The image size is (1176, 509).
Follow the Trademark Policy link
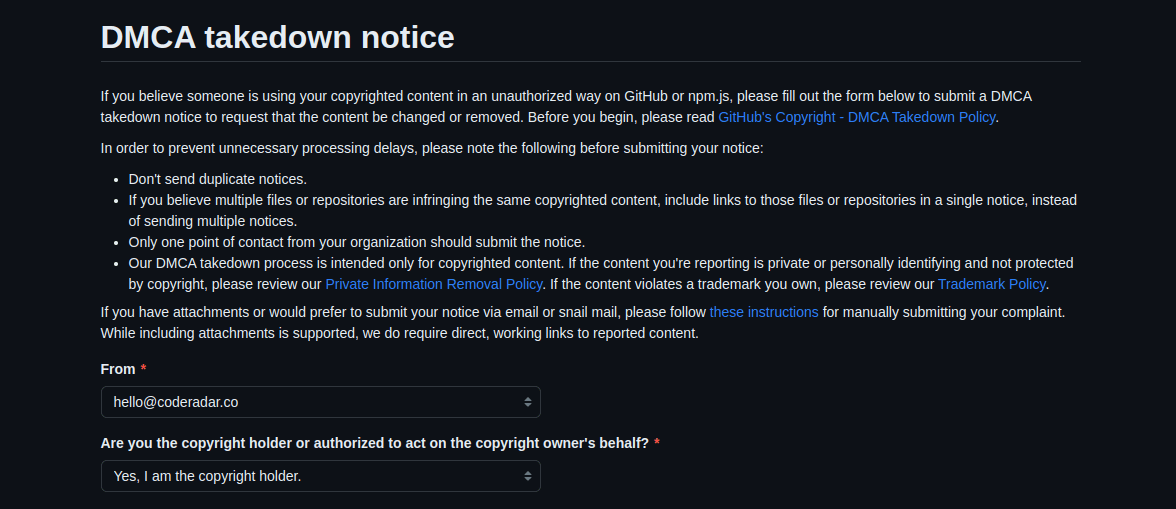point(991,284)
